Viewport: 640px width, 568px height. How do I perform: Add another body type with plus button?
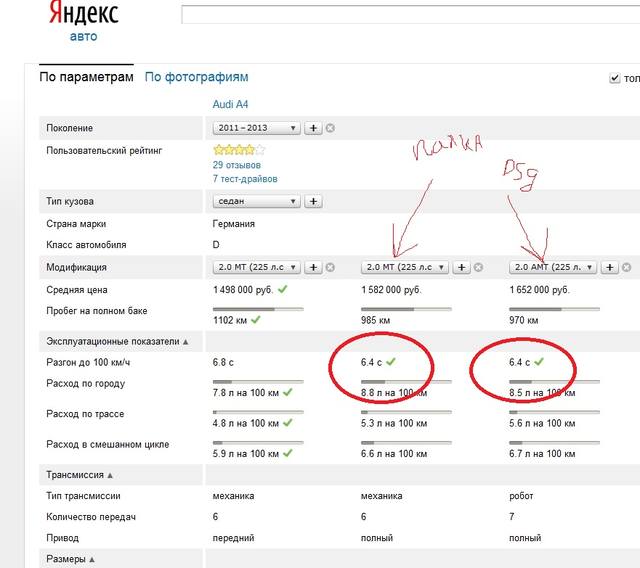tap(313, 201)
